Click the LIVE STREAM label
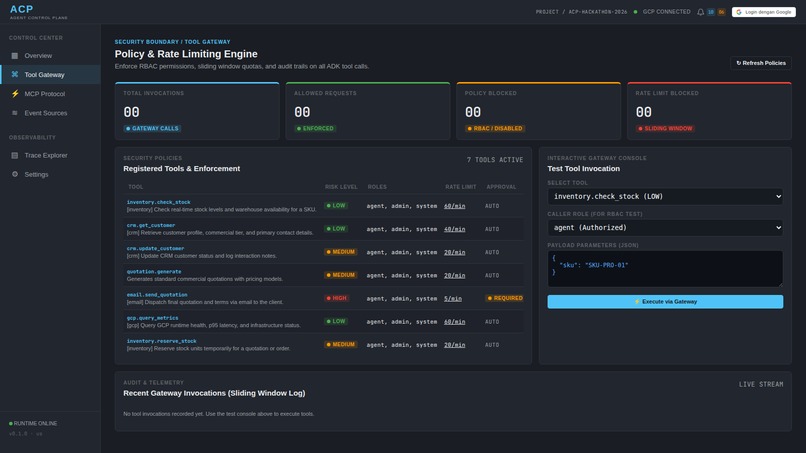The image size is (806, 453). pos(761,384)
